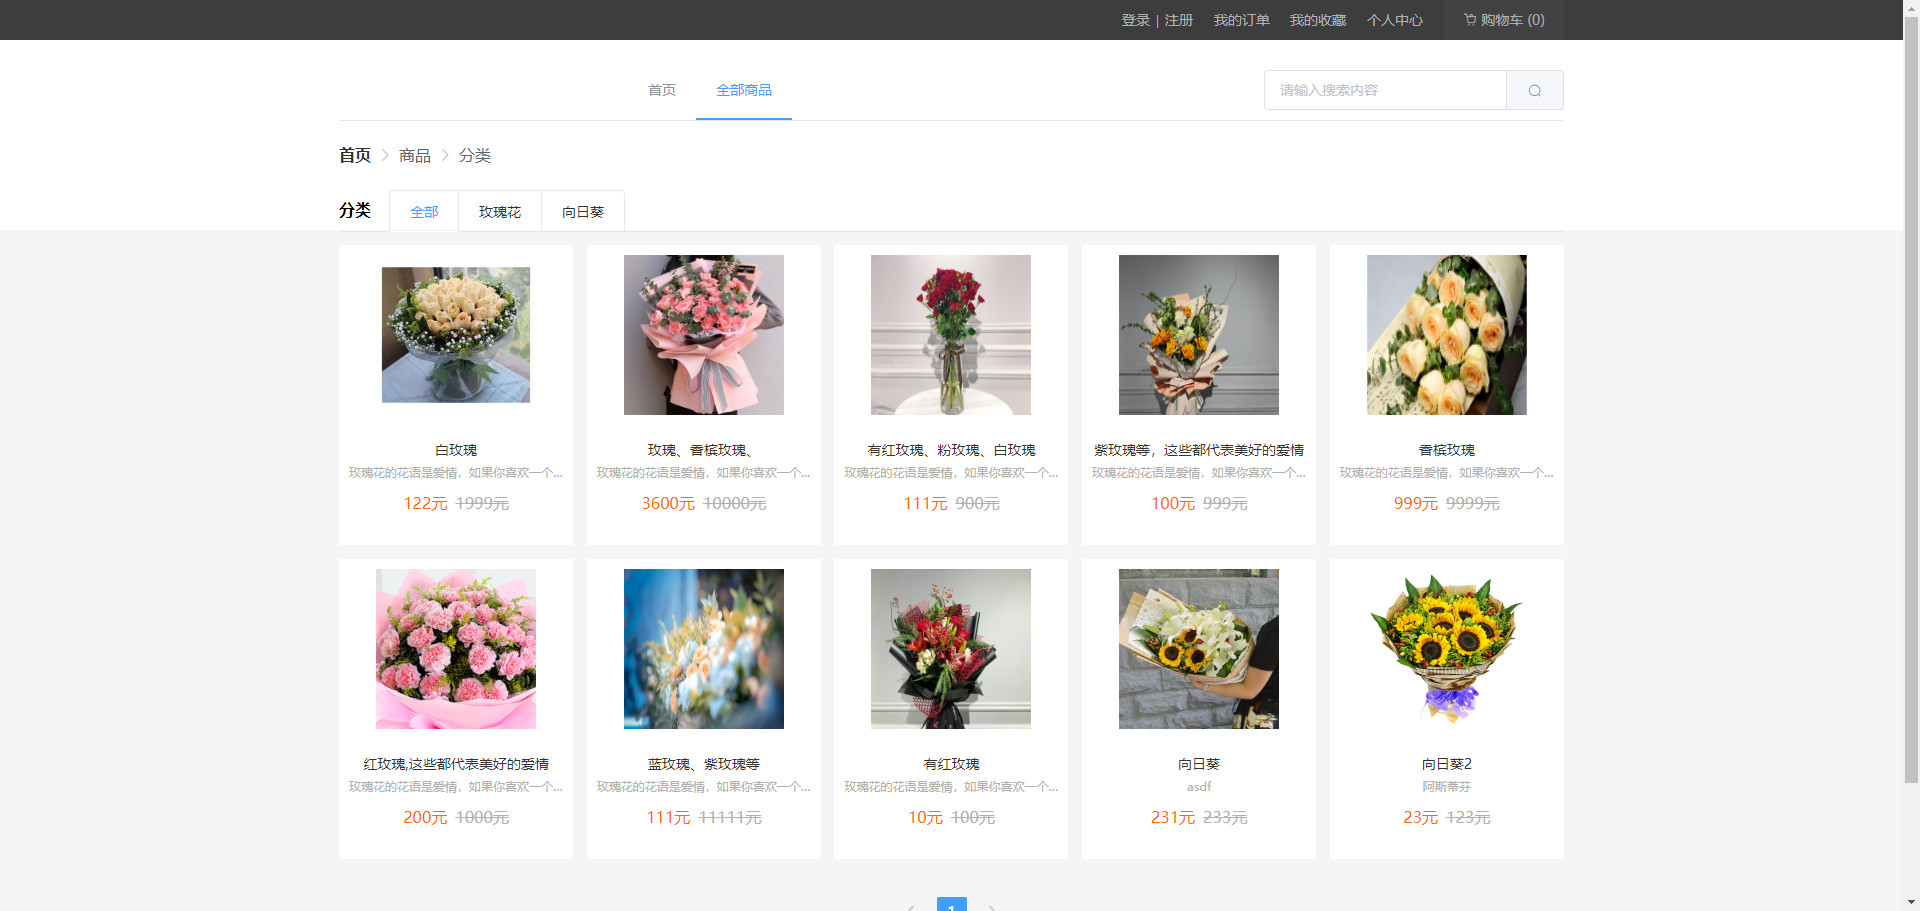Click the 122元 price
Image resolution: width=1920 pixels, height=911 pixels.
pyautogui.click(x=425, y=504)
